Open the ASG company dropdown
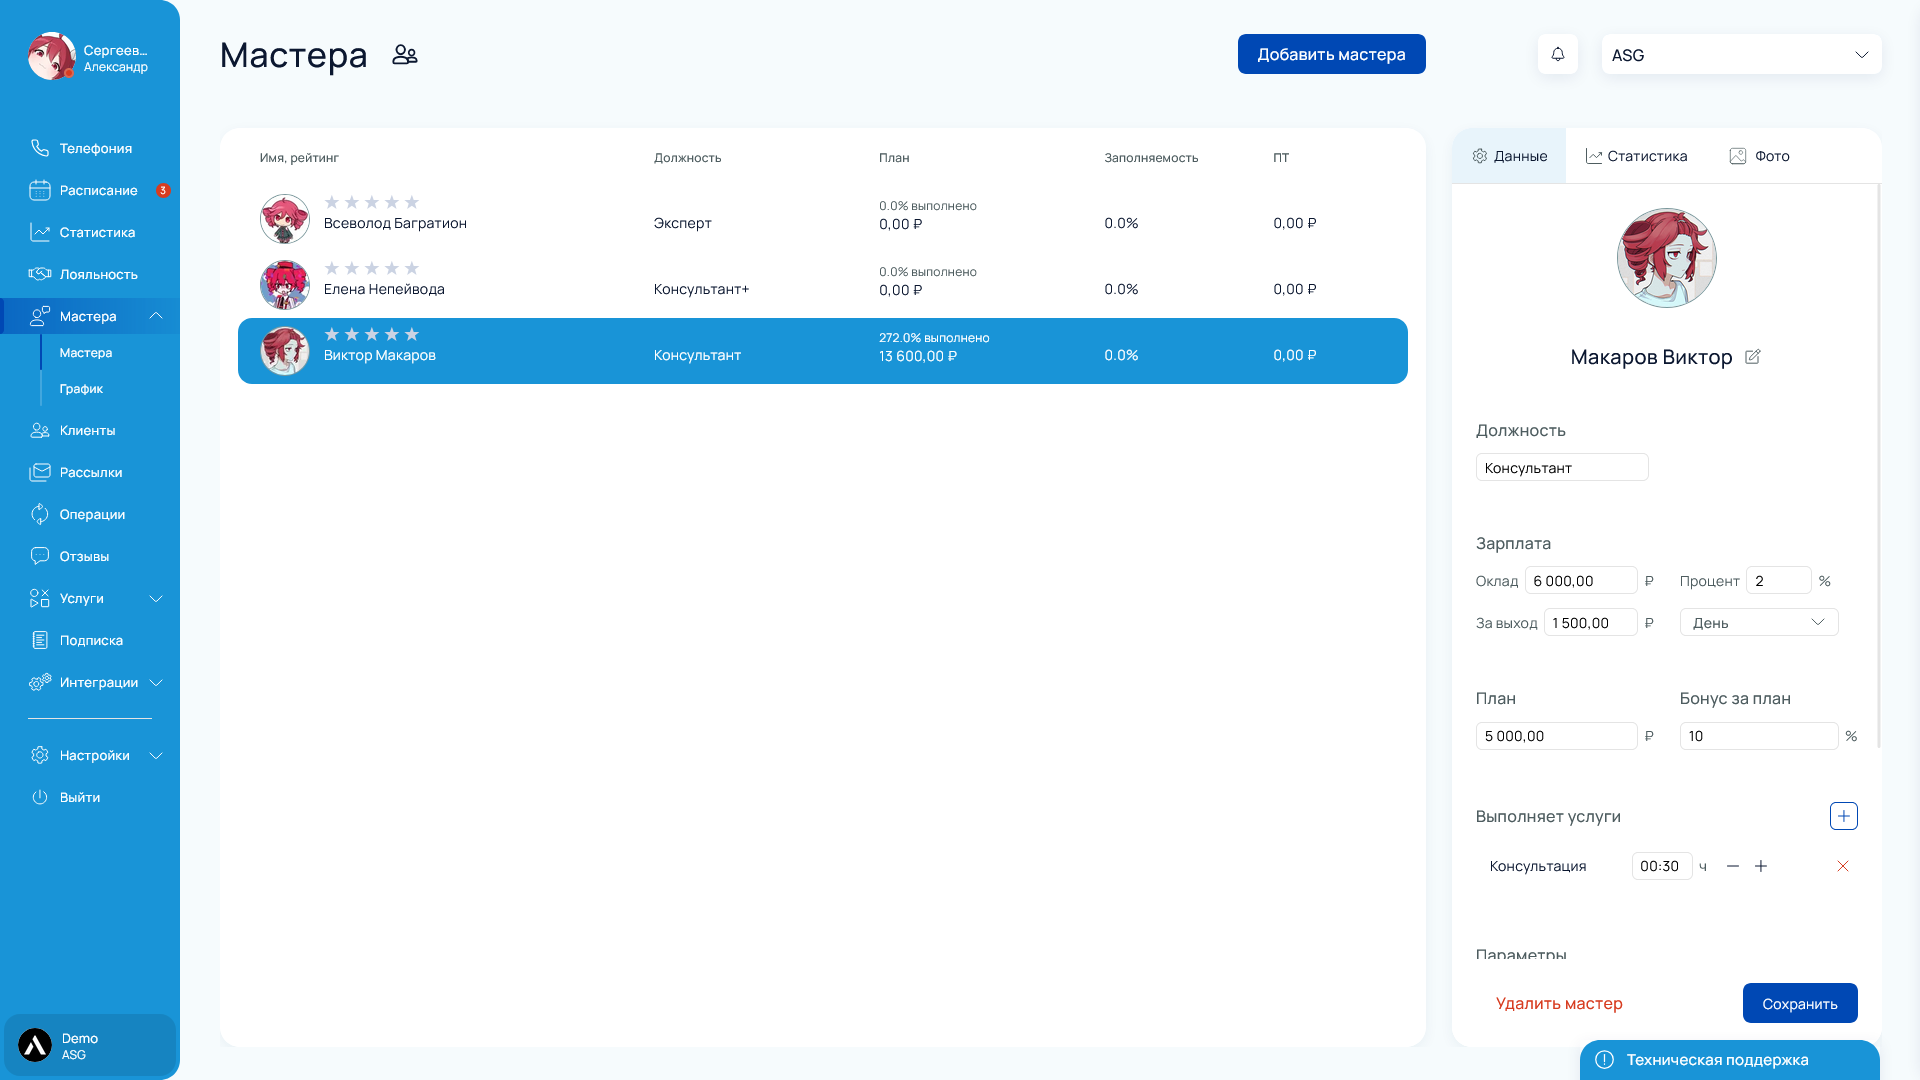The height and width of the screenshot is (1080, 1920). (x=1741, y=55)
